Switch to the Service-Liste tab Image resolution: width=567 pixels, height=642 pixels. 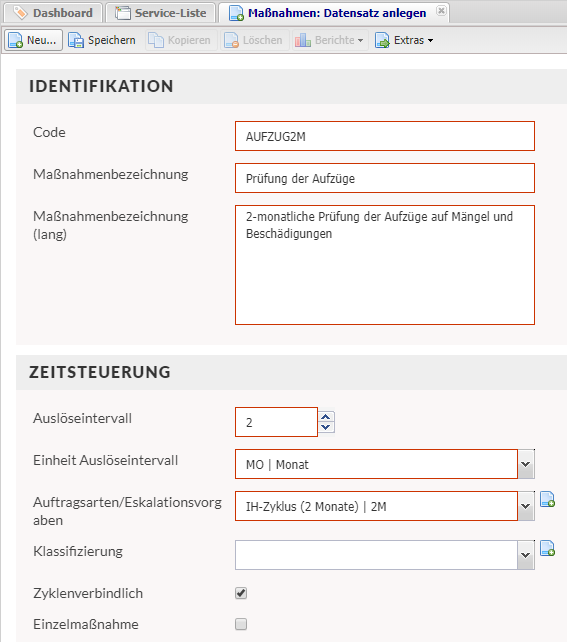(x=160, y=13)
